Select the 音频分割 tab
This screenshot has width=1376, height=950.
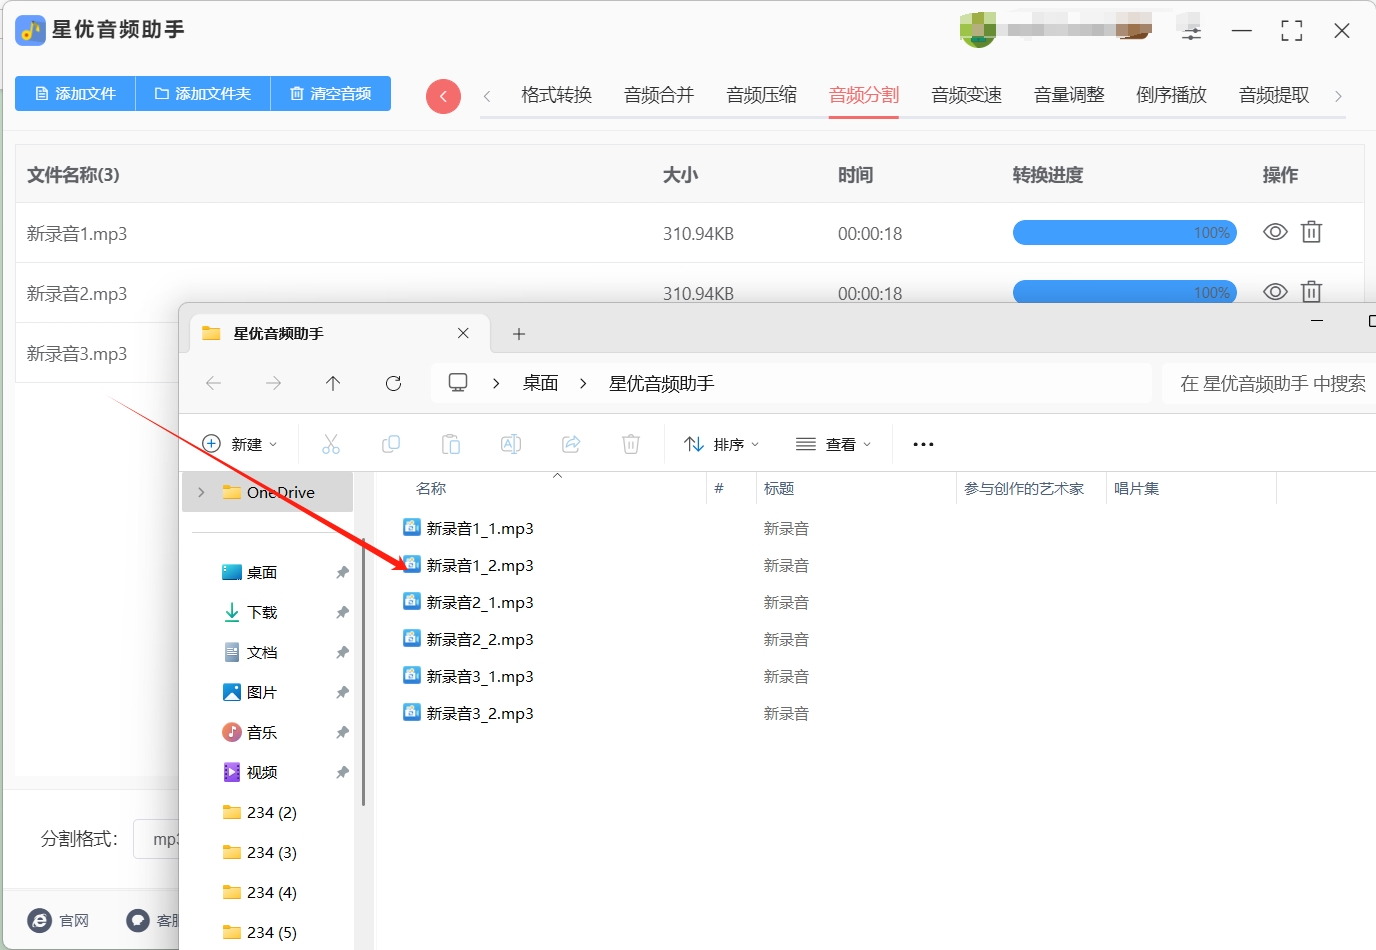coord(864,95)
